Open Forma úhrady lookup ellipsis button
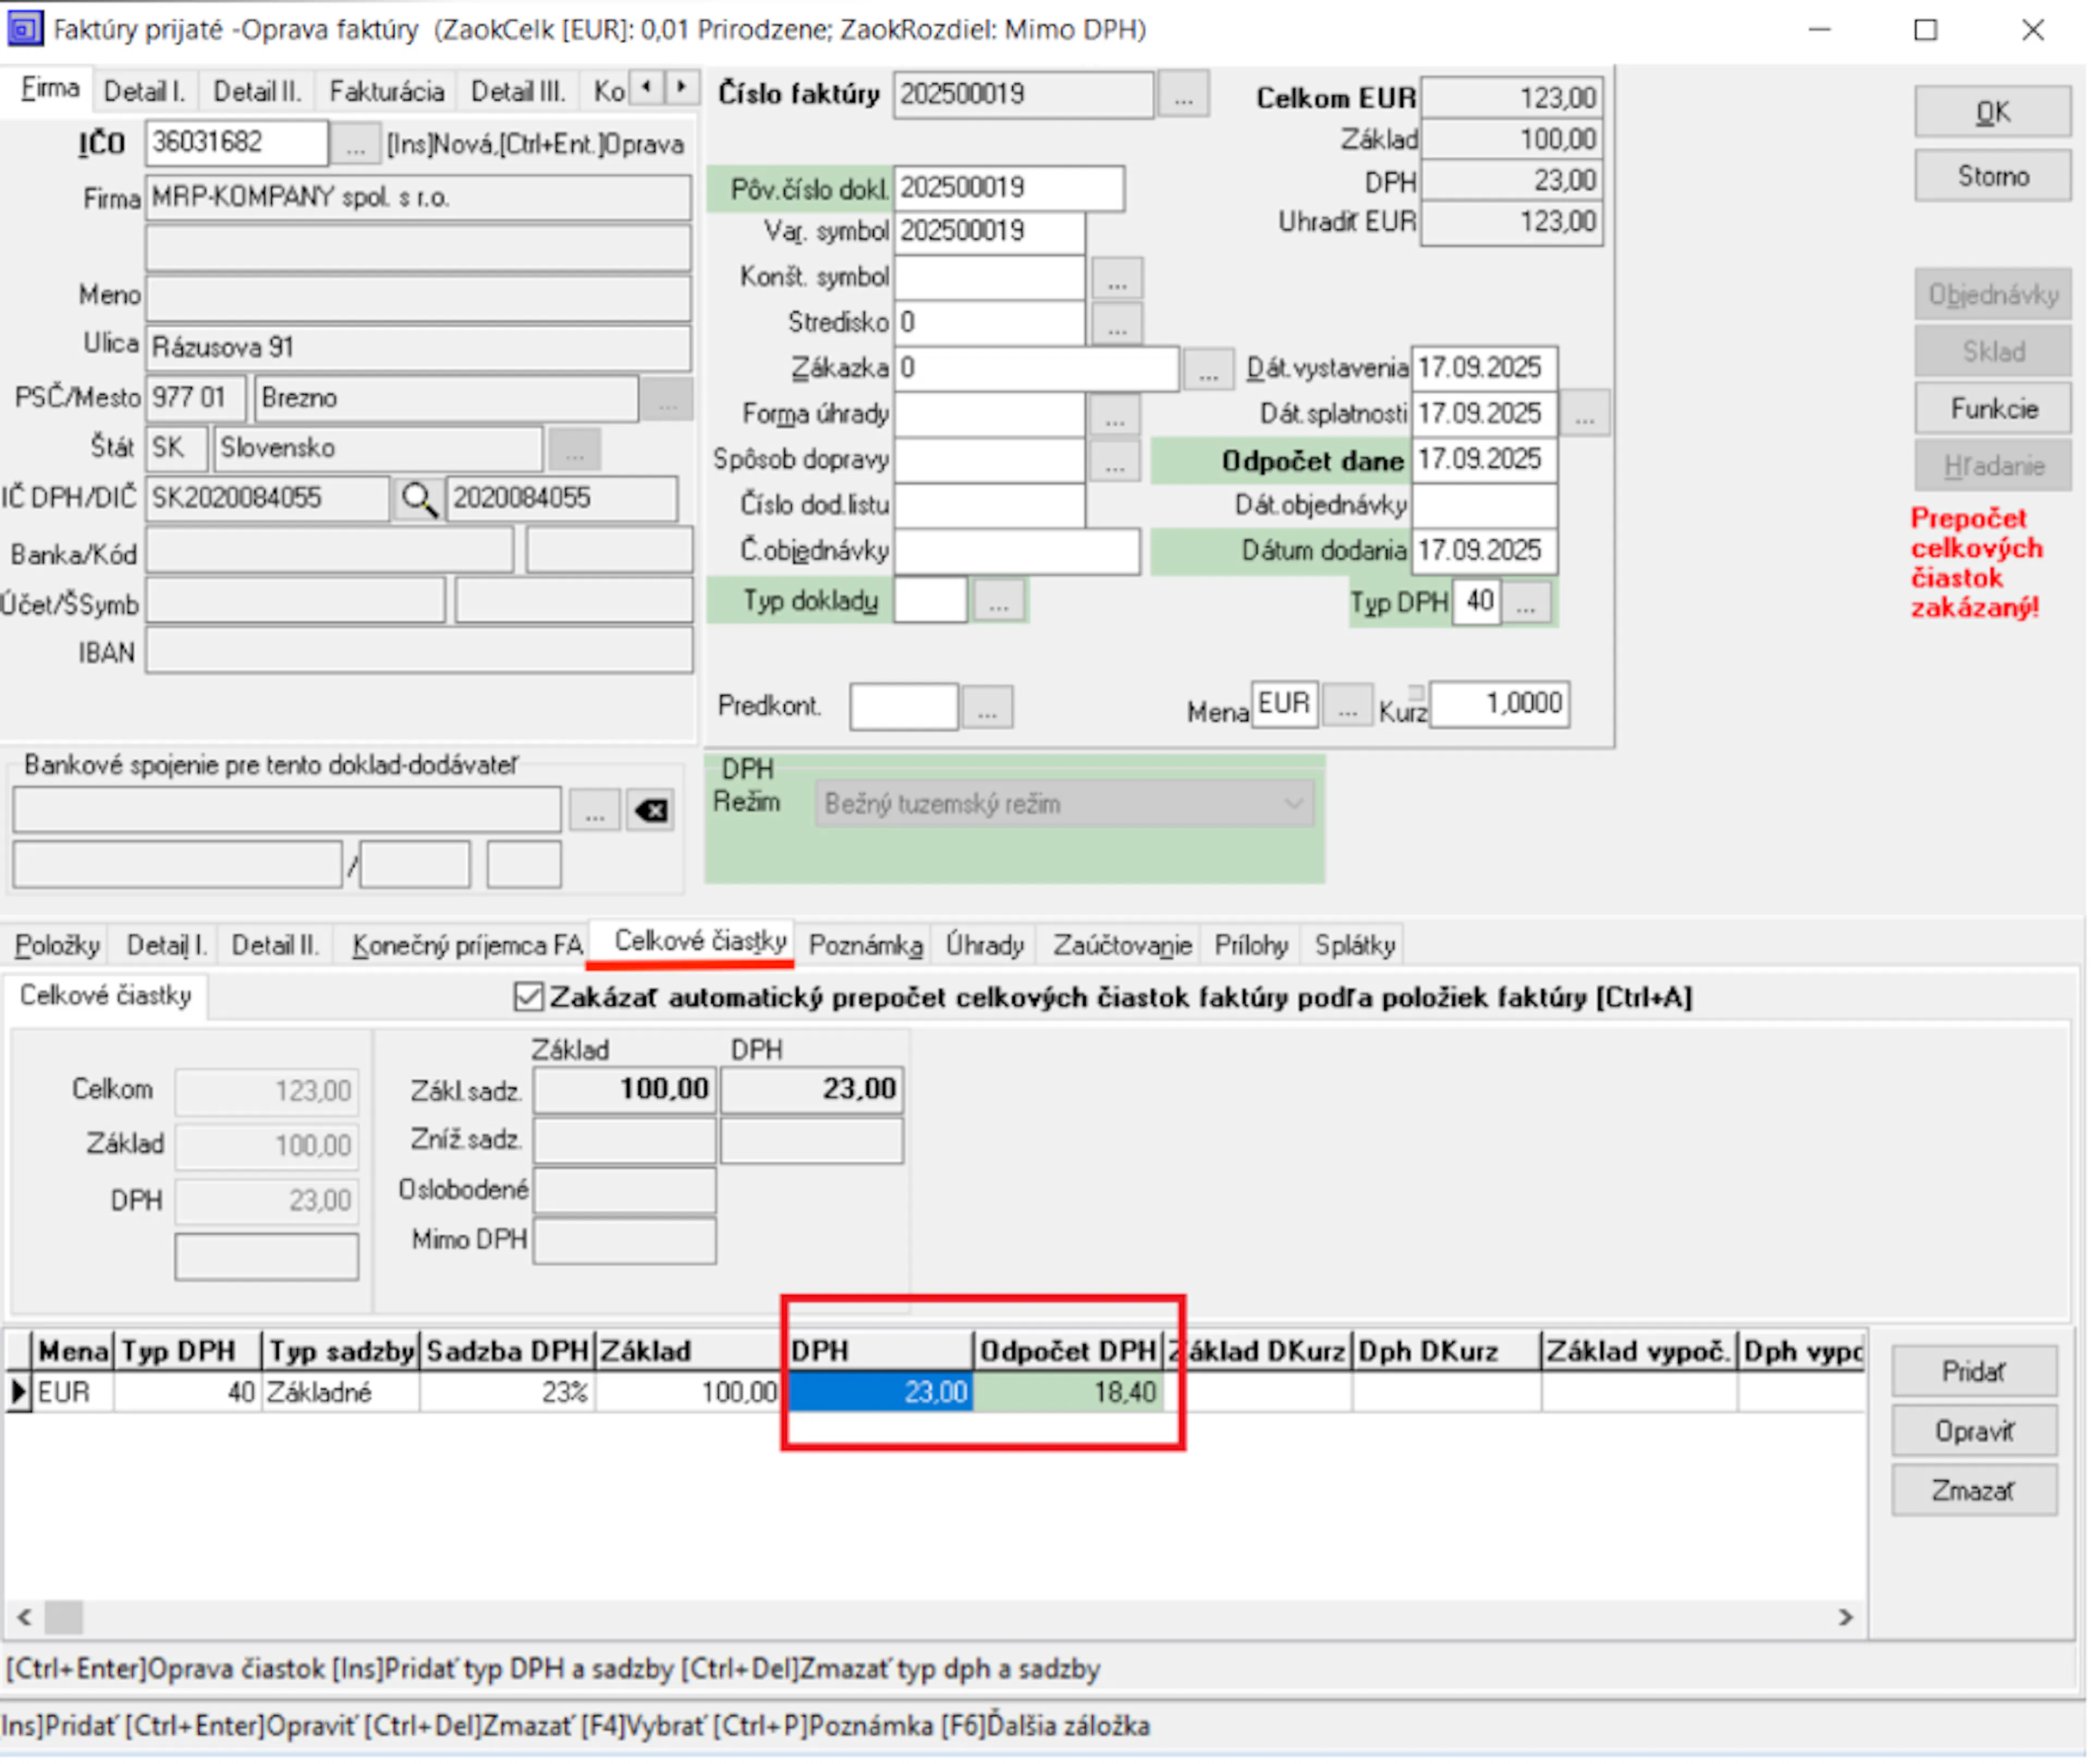2091x1764 pixels. click(1115, 415)
